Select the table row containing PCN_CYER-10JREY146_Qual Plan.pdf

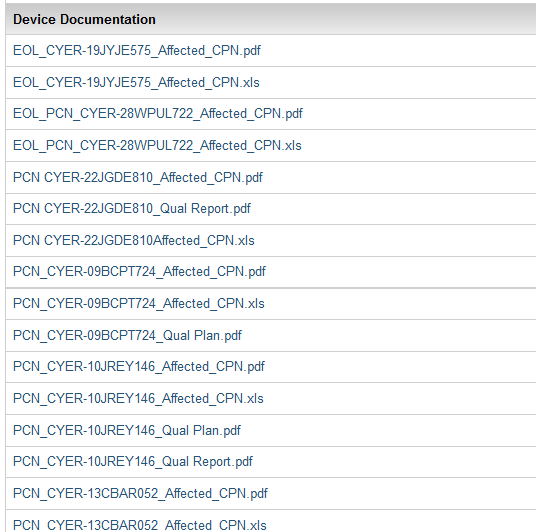271,430
